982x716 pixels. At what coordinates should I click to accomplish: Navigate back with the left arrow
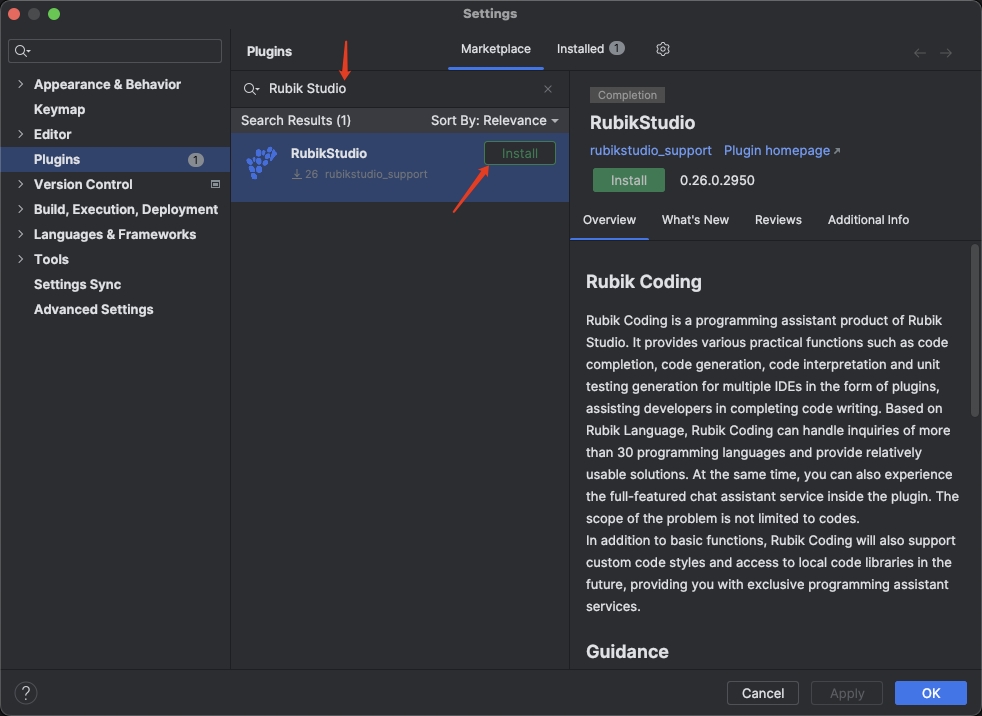click(x=919, y=53)
